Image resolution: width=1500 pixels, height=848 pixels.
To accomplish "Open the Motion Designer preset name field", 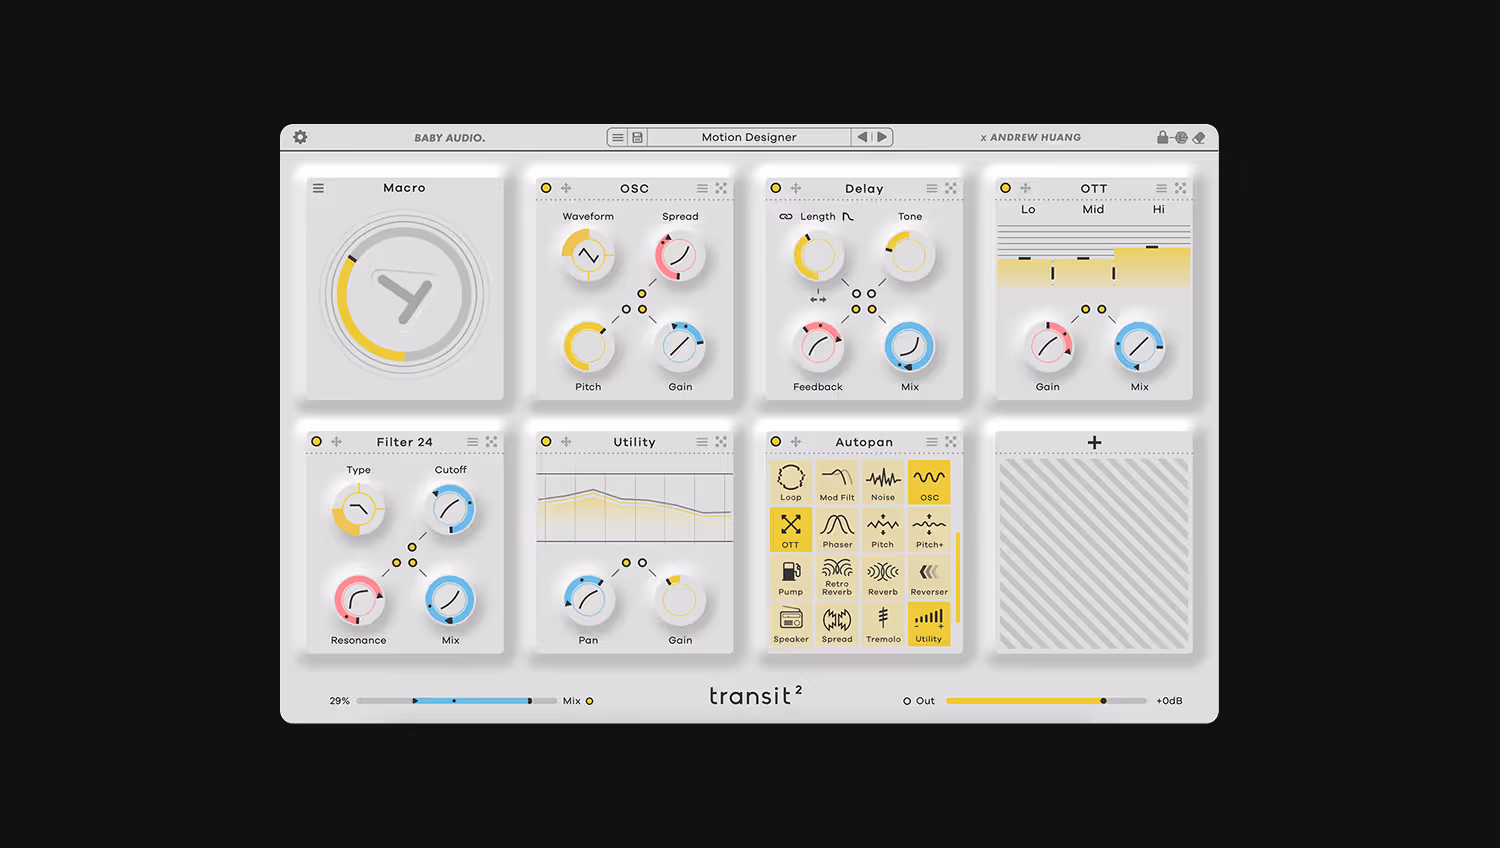I will [749, 137].
